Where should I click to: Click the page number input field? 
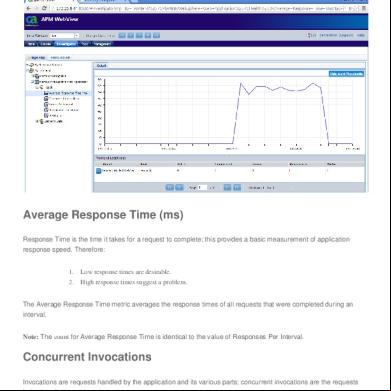coord(202,188)
